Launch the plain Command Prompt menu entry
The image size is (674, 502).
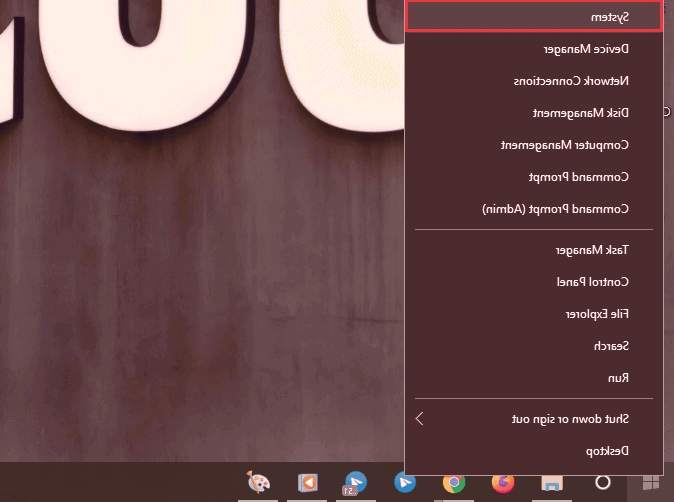point(534,177)
